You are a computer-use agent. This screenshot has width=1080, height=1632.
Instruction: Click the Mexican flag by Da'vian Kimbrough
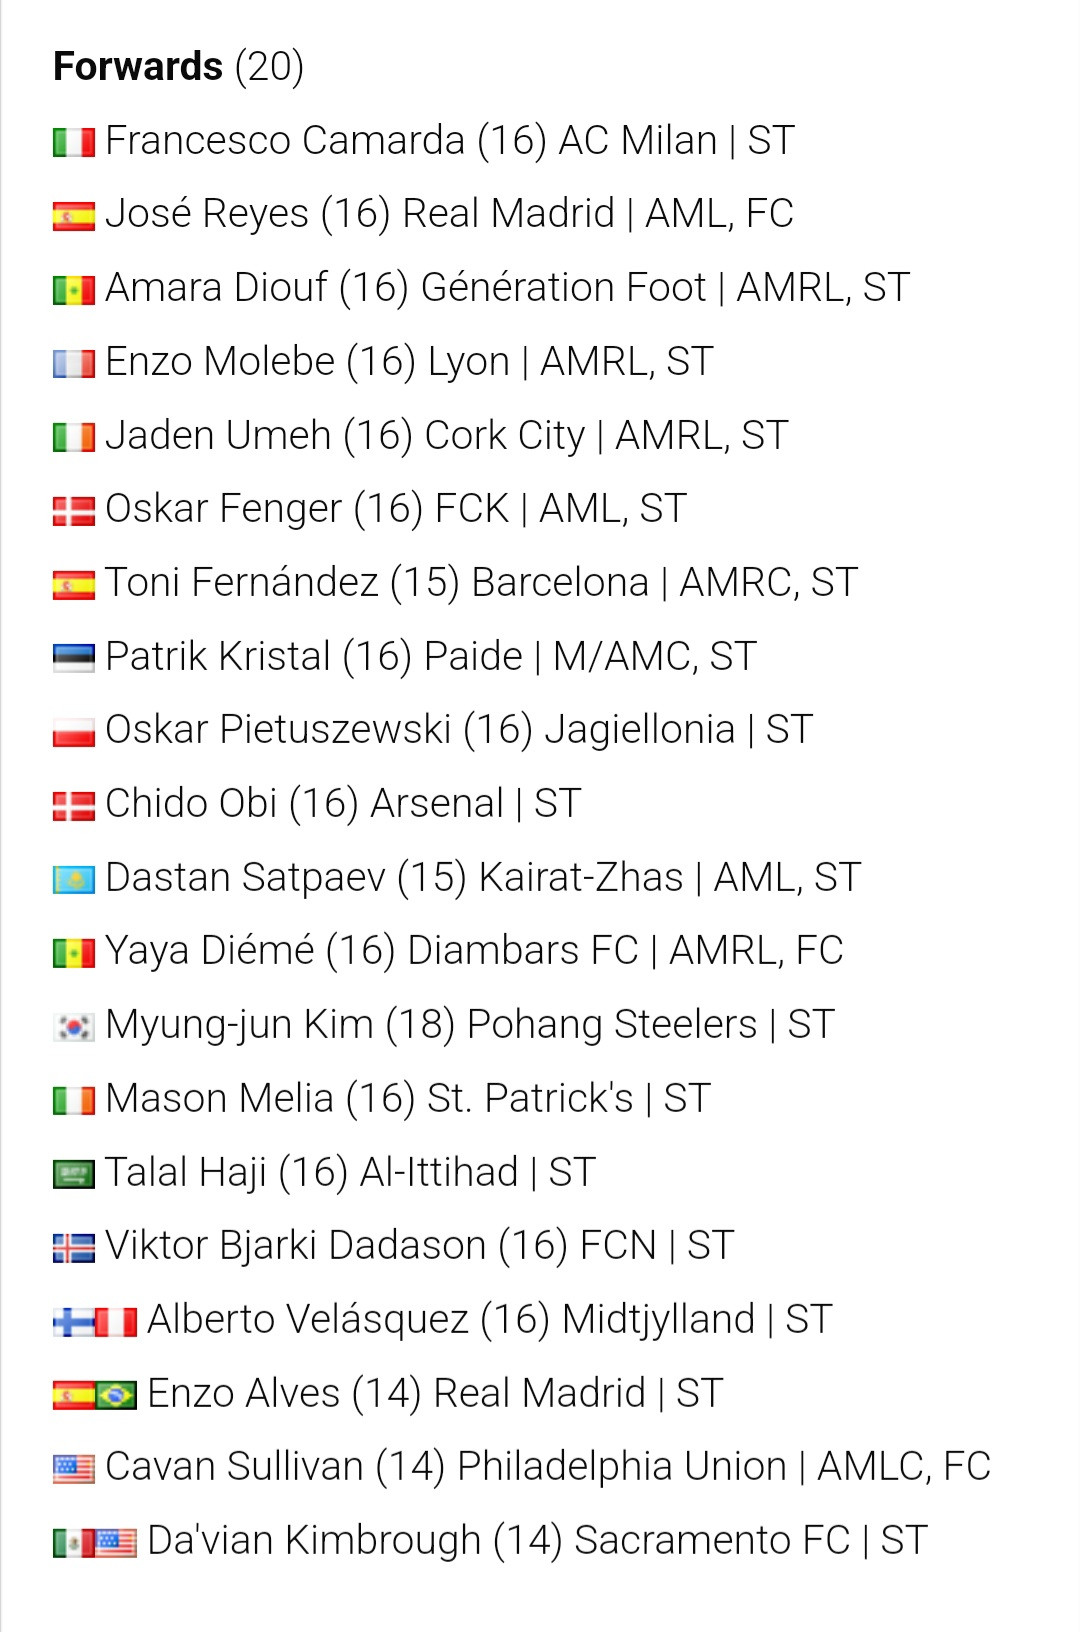tap(74, 1543)
